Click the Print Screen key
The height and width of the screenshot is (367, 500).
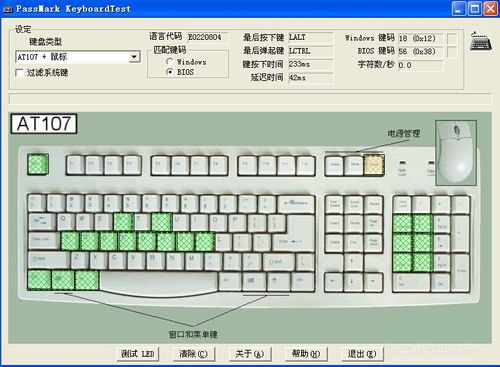tap(334, 204)
